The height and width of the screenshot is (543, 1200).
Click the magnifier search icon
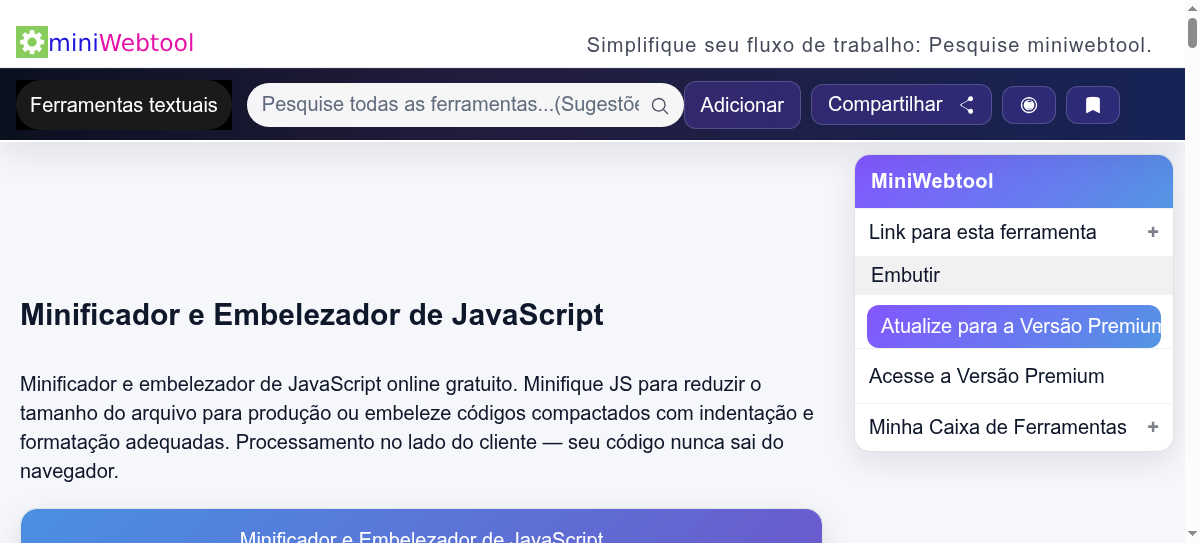point(660,105)
